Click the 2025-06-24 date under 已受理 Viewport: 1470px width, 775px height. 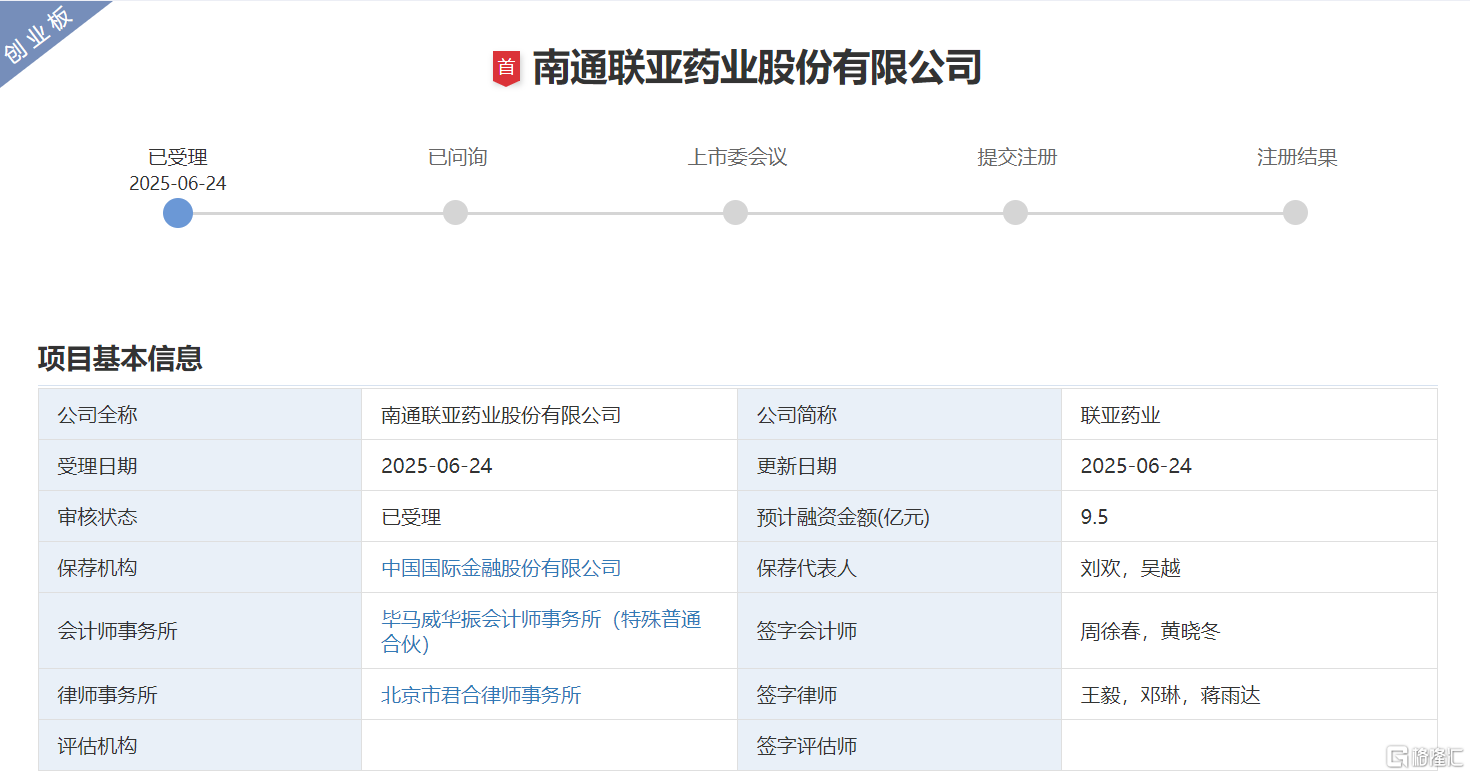(178, 184)
